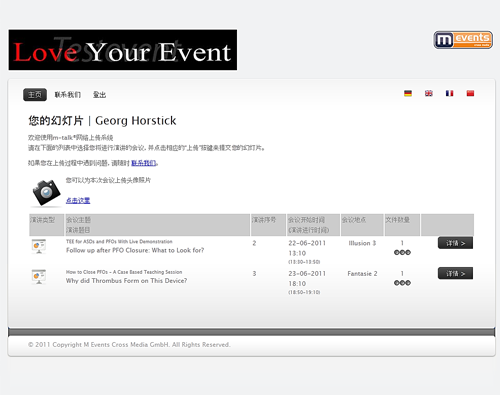Open the M Events logo

(x=463, y=40)
